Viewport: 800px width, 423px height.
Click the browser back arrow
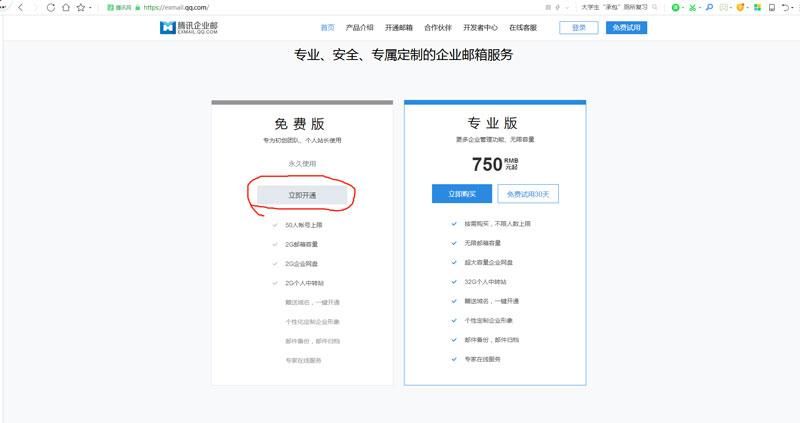[x=20, y=8]
